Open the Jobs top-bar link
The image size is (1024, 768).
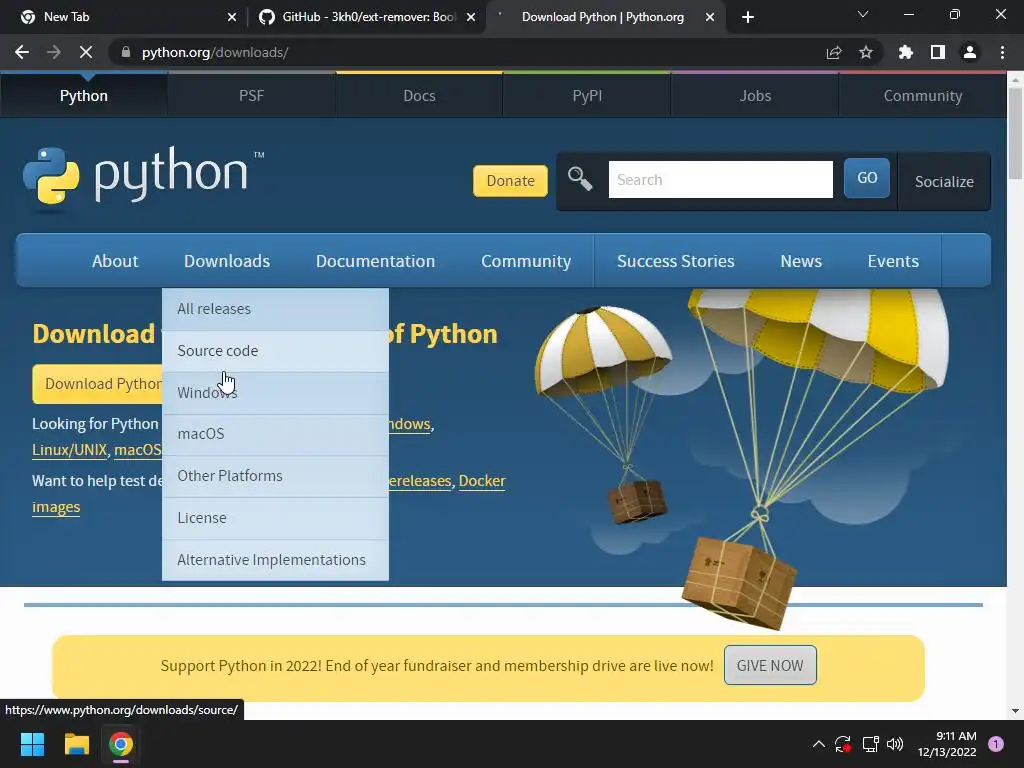[755, 95]
